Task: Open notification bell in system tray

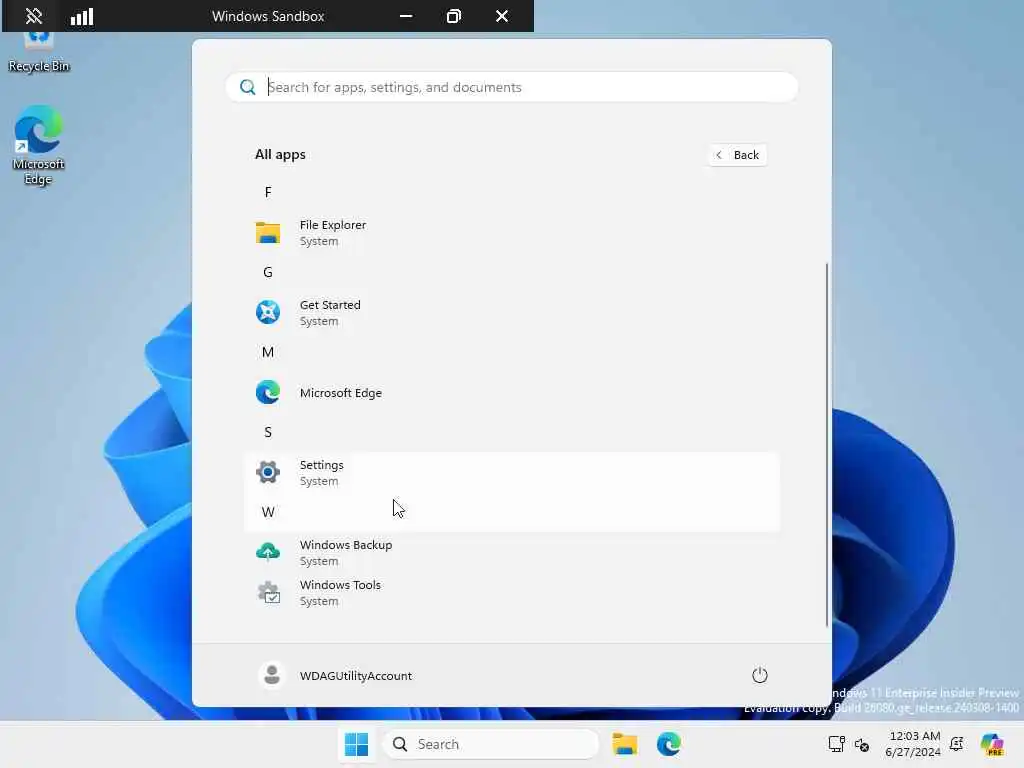Action: point(957,744)
